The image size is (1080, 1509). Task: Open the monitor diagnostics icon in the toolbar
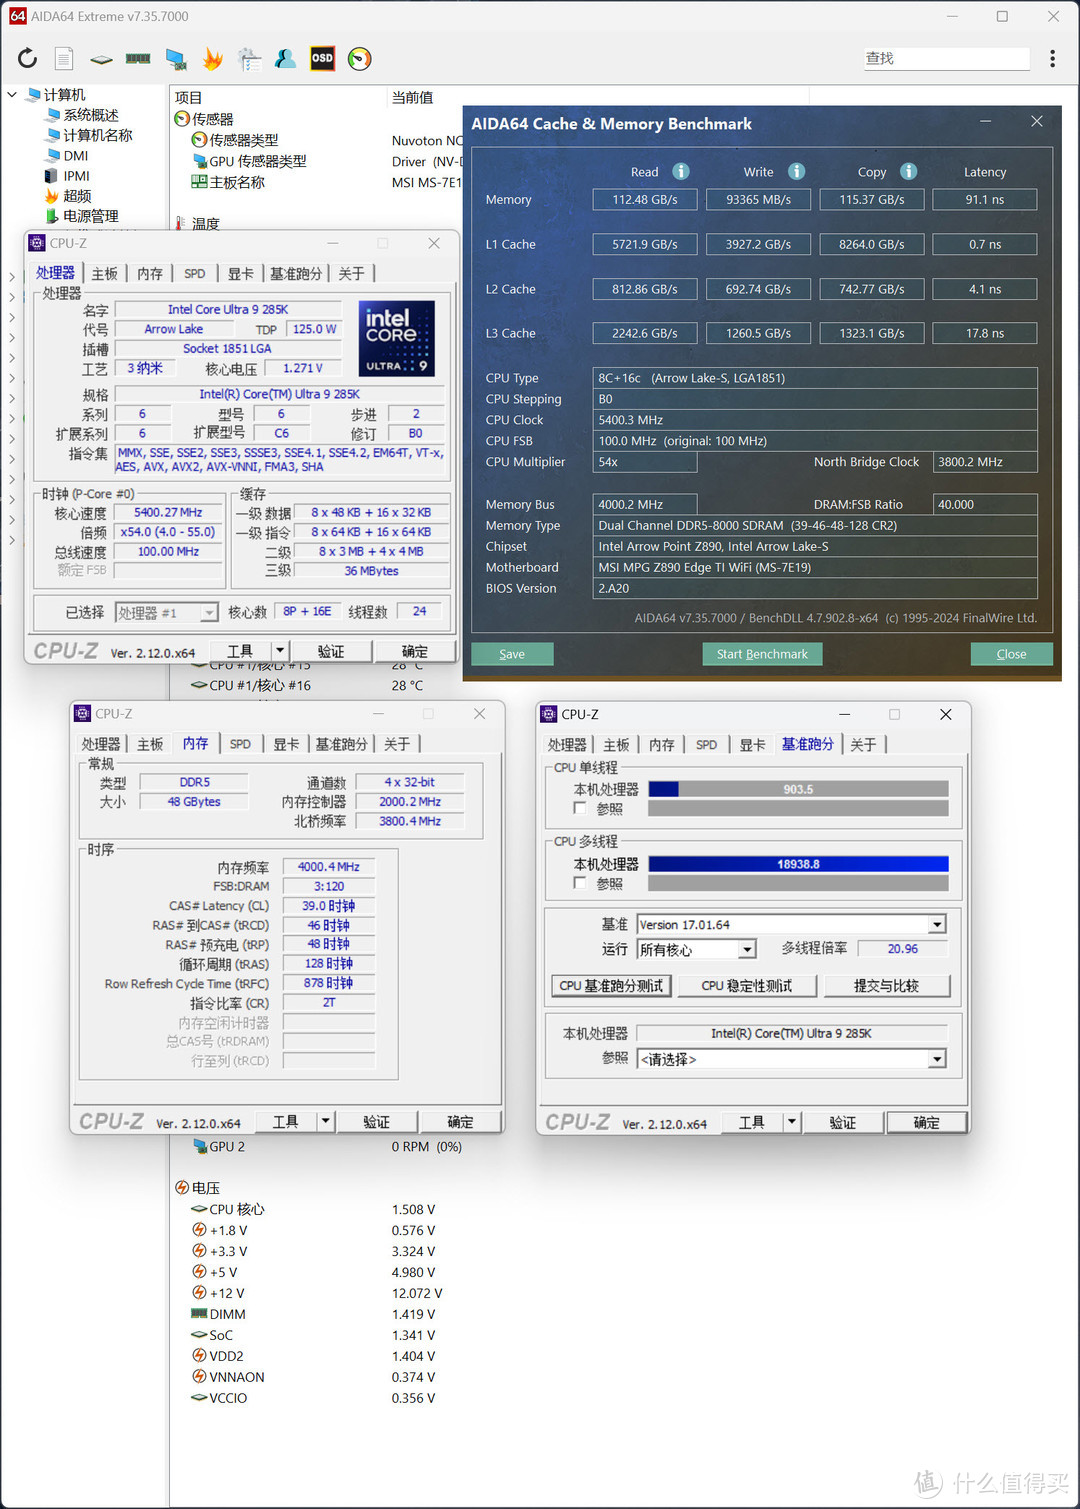[x=176, y=59]
